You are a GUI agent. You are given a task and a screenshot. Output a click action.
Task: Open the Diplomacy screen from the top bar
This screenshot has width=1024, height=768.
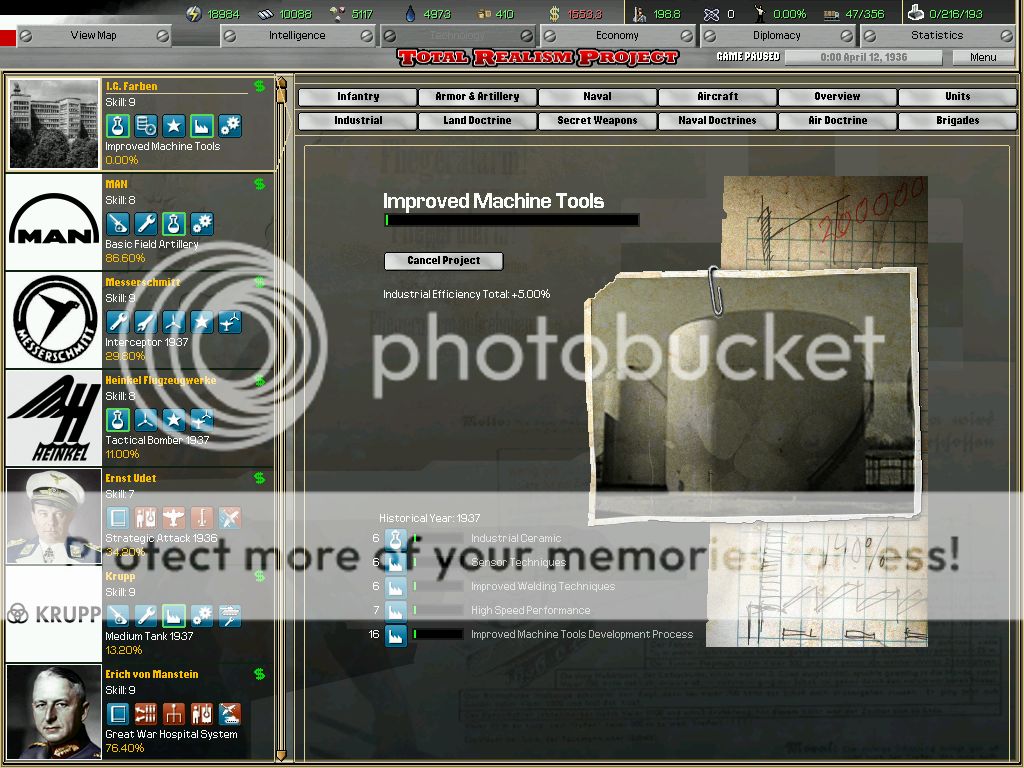point(777,35)
